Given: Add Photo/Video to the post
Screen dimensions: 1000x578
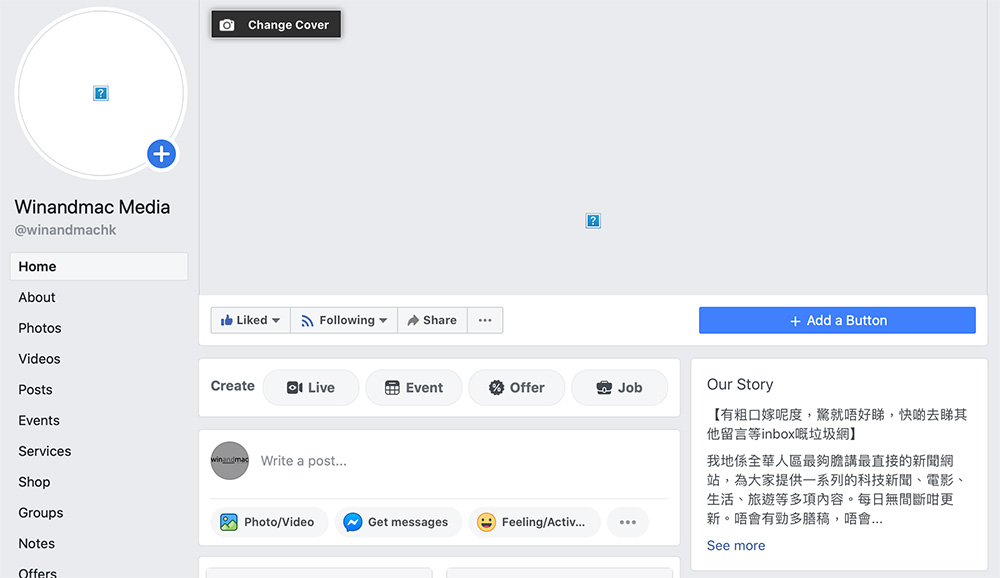Looking at the screenshot, I should [268, 522].
